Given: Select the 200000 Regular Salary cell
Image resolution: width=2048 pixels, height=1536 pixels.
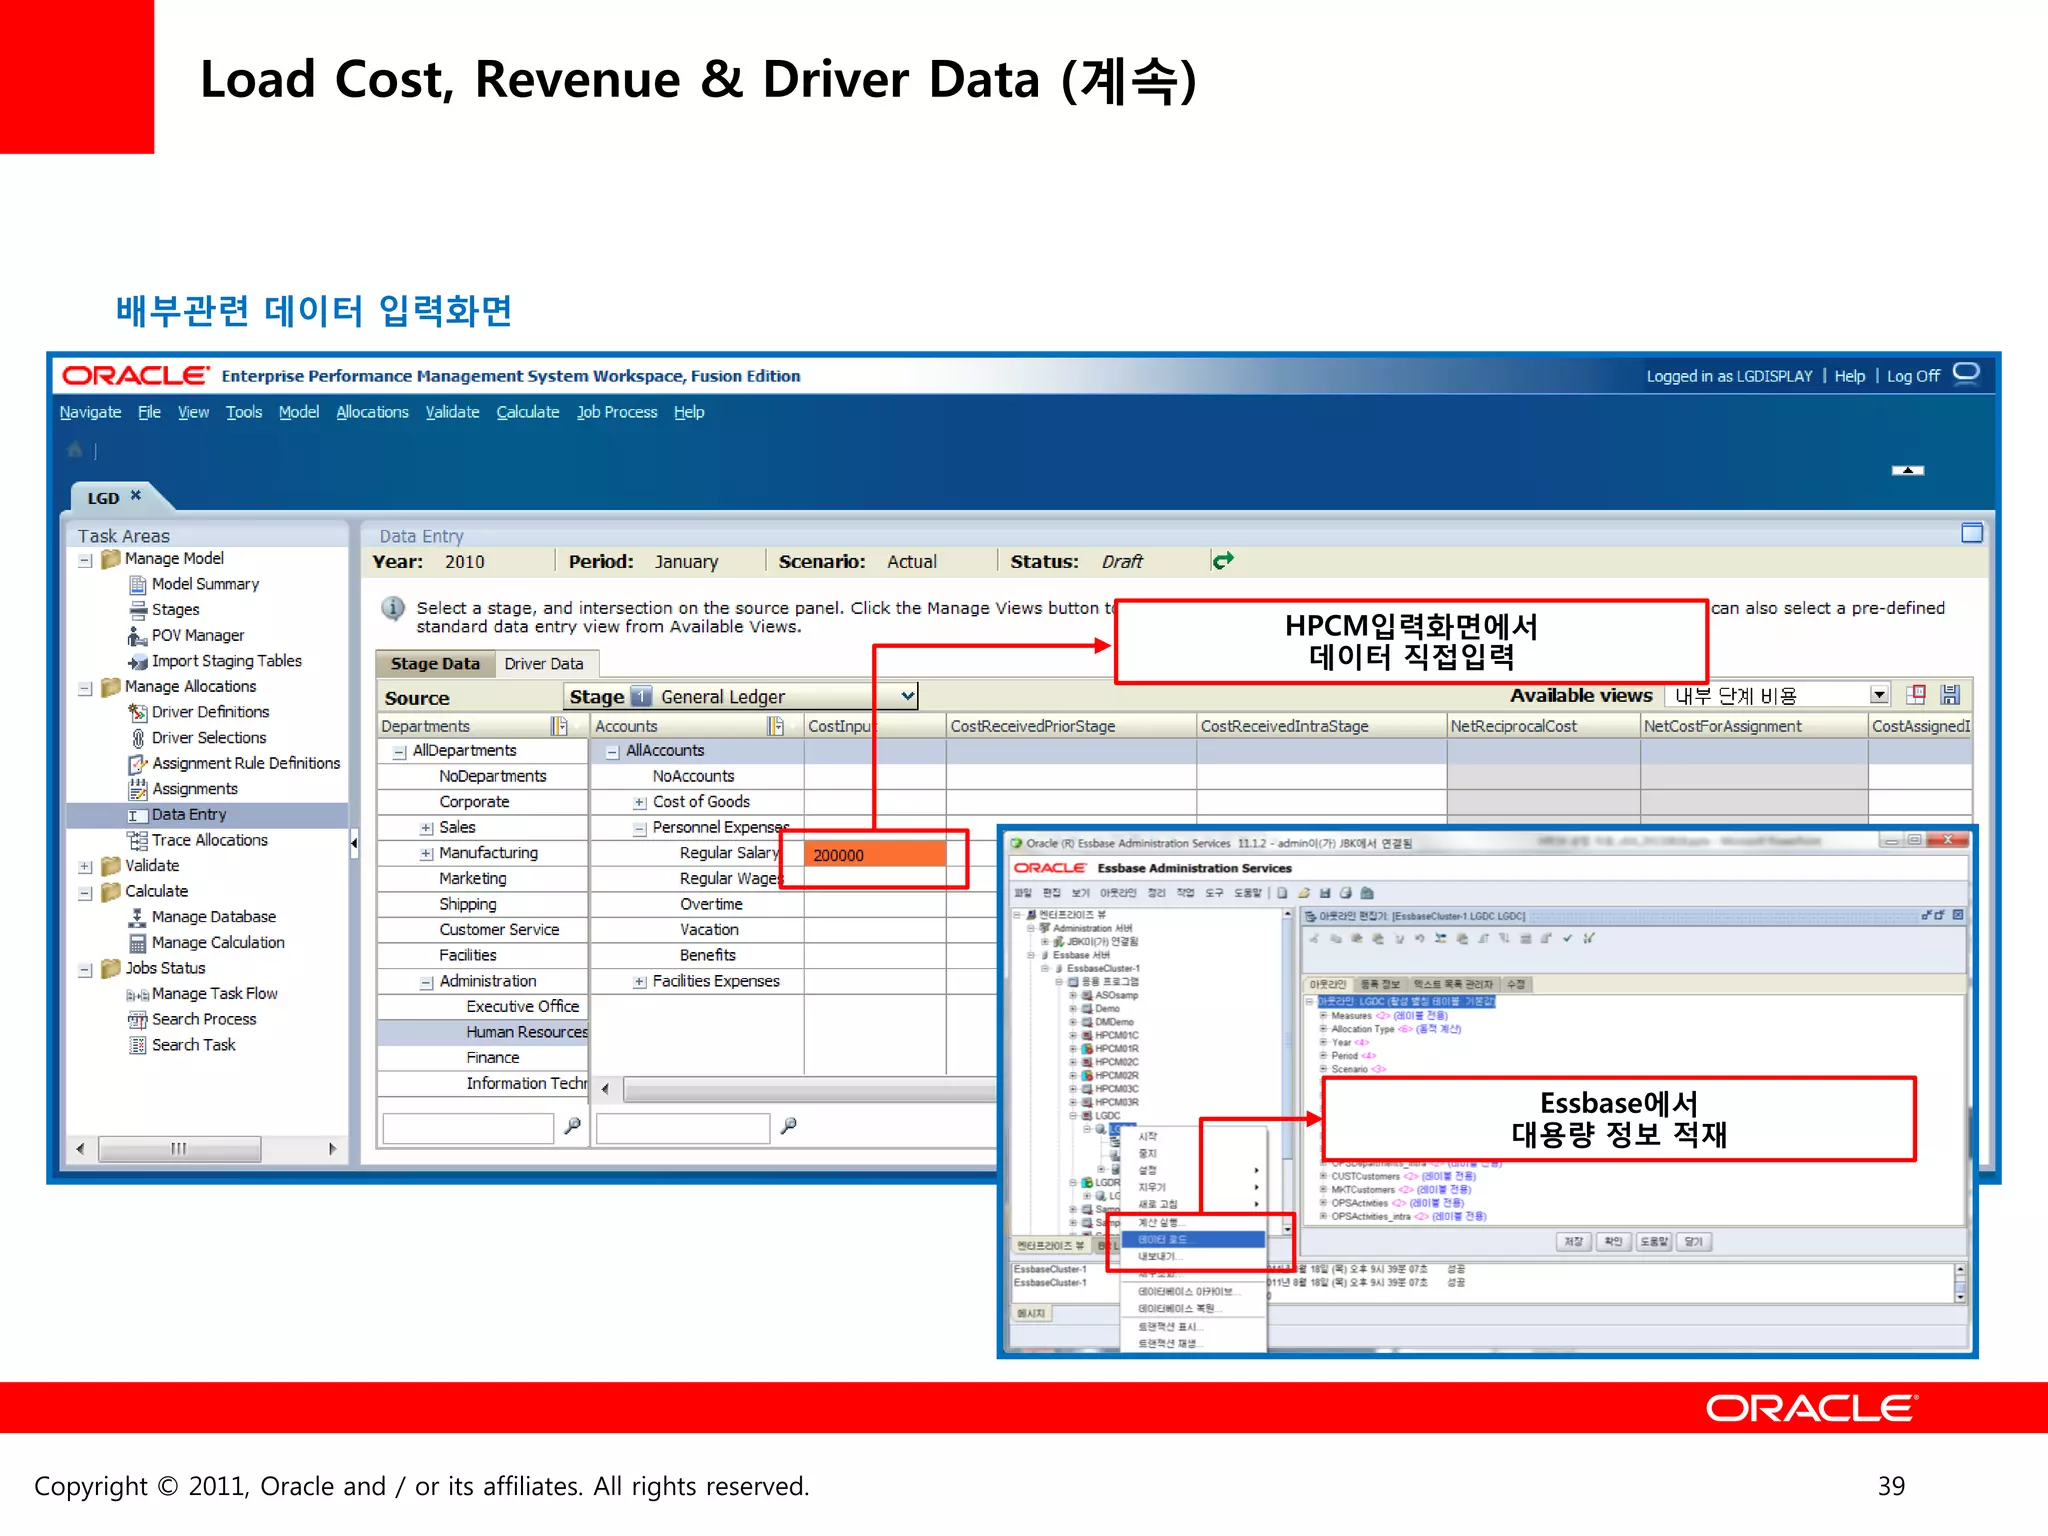Looking at the screenshot, I should (874, 855).
